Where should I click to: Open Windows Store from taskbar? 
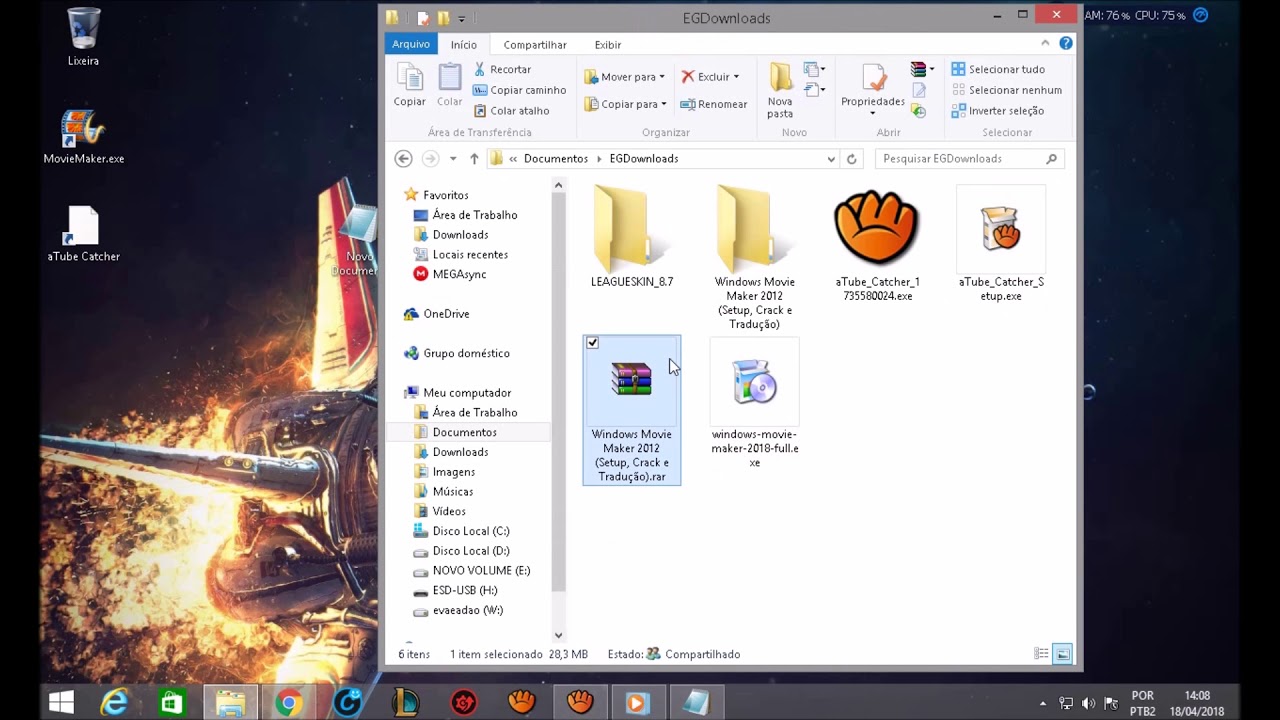[173, 703]
